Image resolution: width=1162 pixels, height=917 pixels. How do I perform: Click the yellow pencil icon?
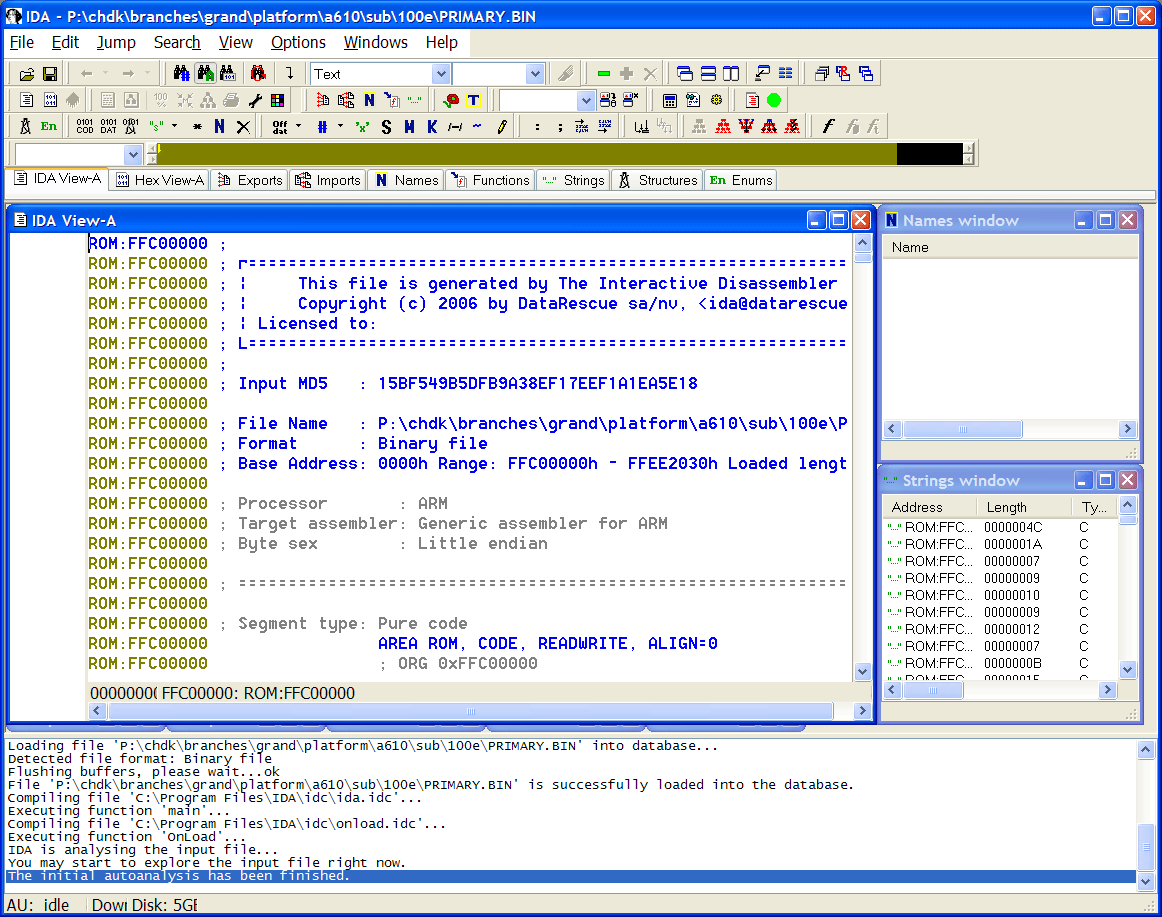(502, 126)
